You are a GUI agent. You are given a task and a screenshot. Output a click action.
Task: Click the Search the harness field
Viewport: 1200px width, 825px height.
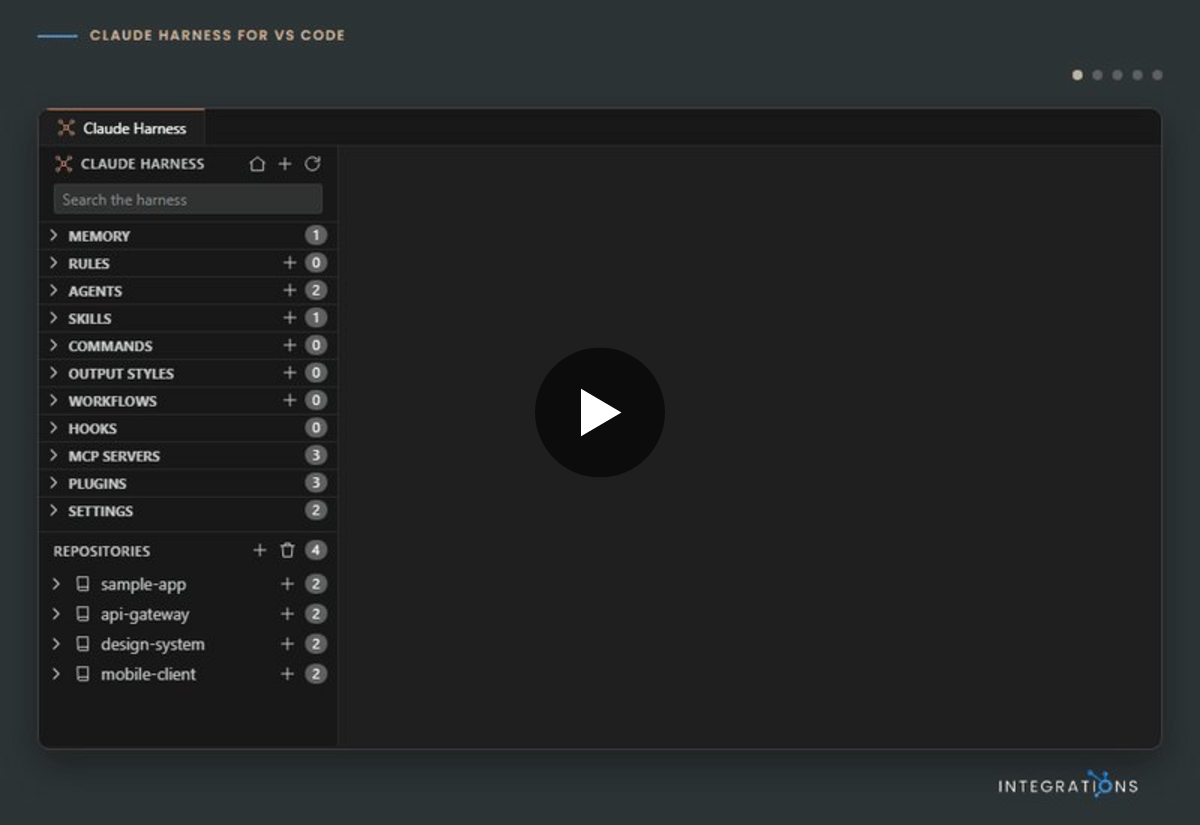[188, 199]
